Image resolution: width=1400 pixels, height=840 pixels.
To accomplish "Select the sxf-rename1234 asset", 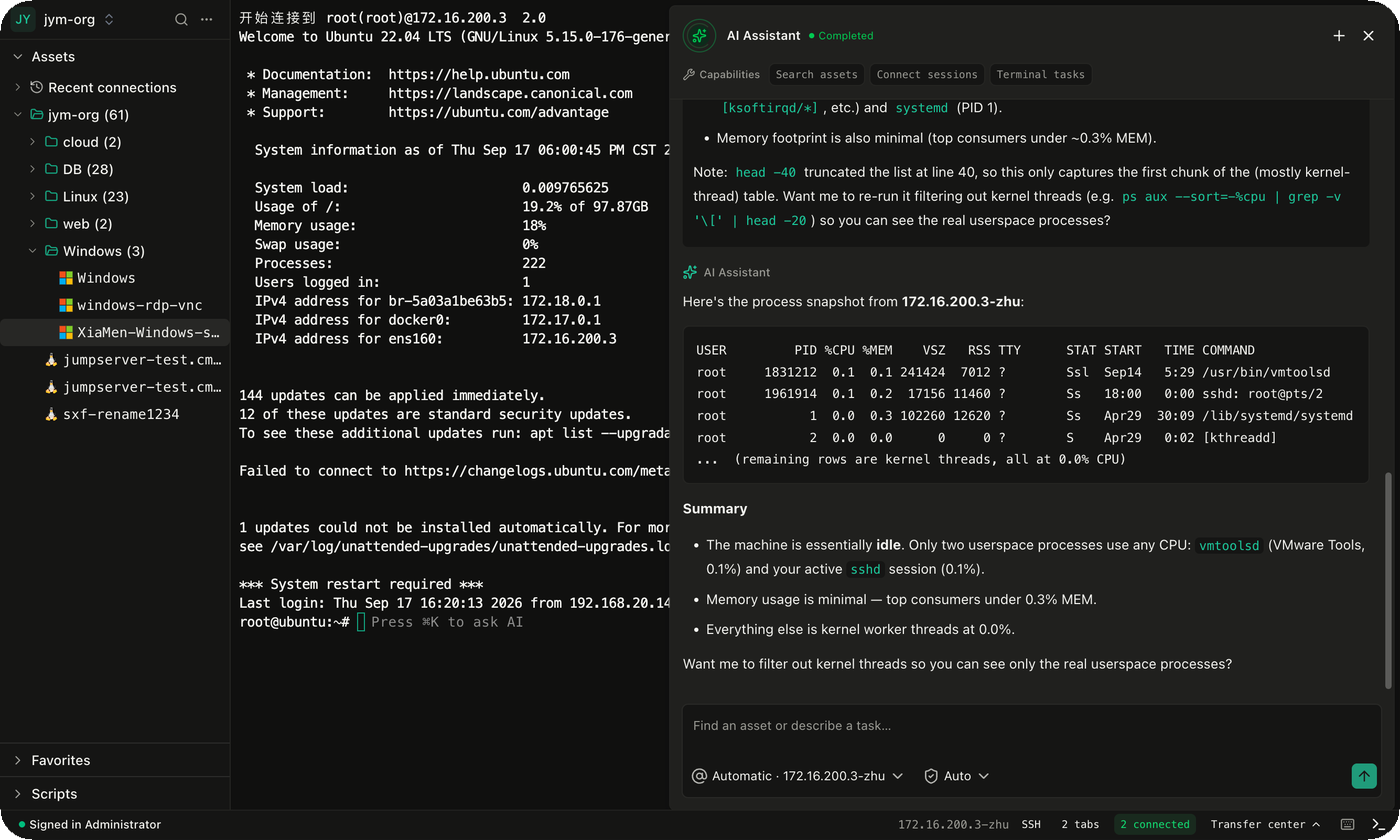I will point(115,414).
